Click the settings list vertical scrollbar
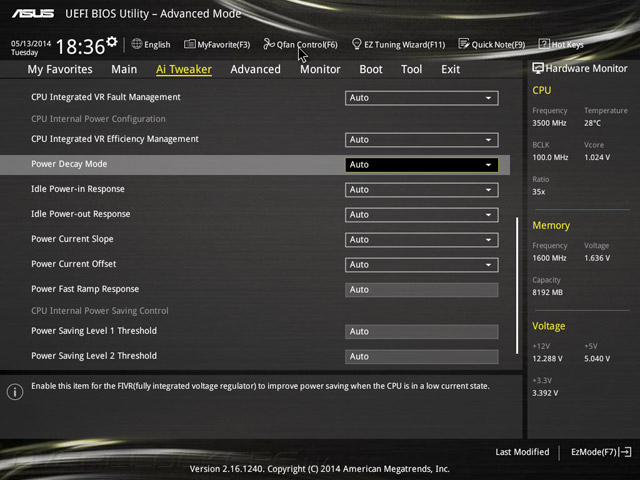This screenshot has width=640, height=480. pyautogui.click(x=517, y=285)
